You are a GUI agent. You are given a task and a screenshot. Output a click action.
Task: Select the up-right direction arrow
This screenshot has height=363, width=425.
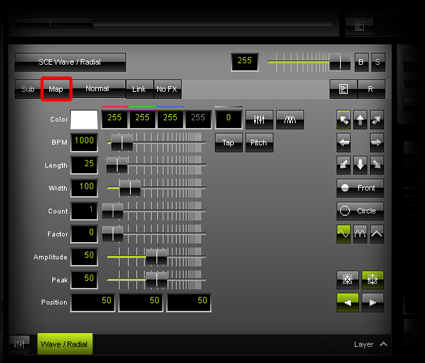point(377,120)
